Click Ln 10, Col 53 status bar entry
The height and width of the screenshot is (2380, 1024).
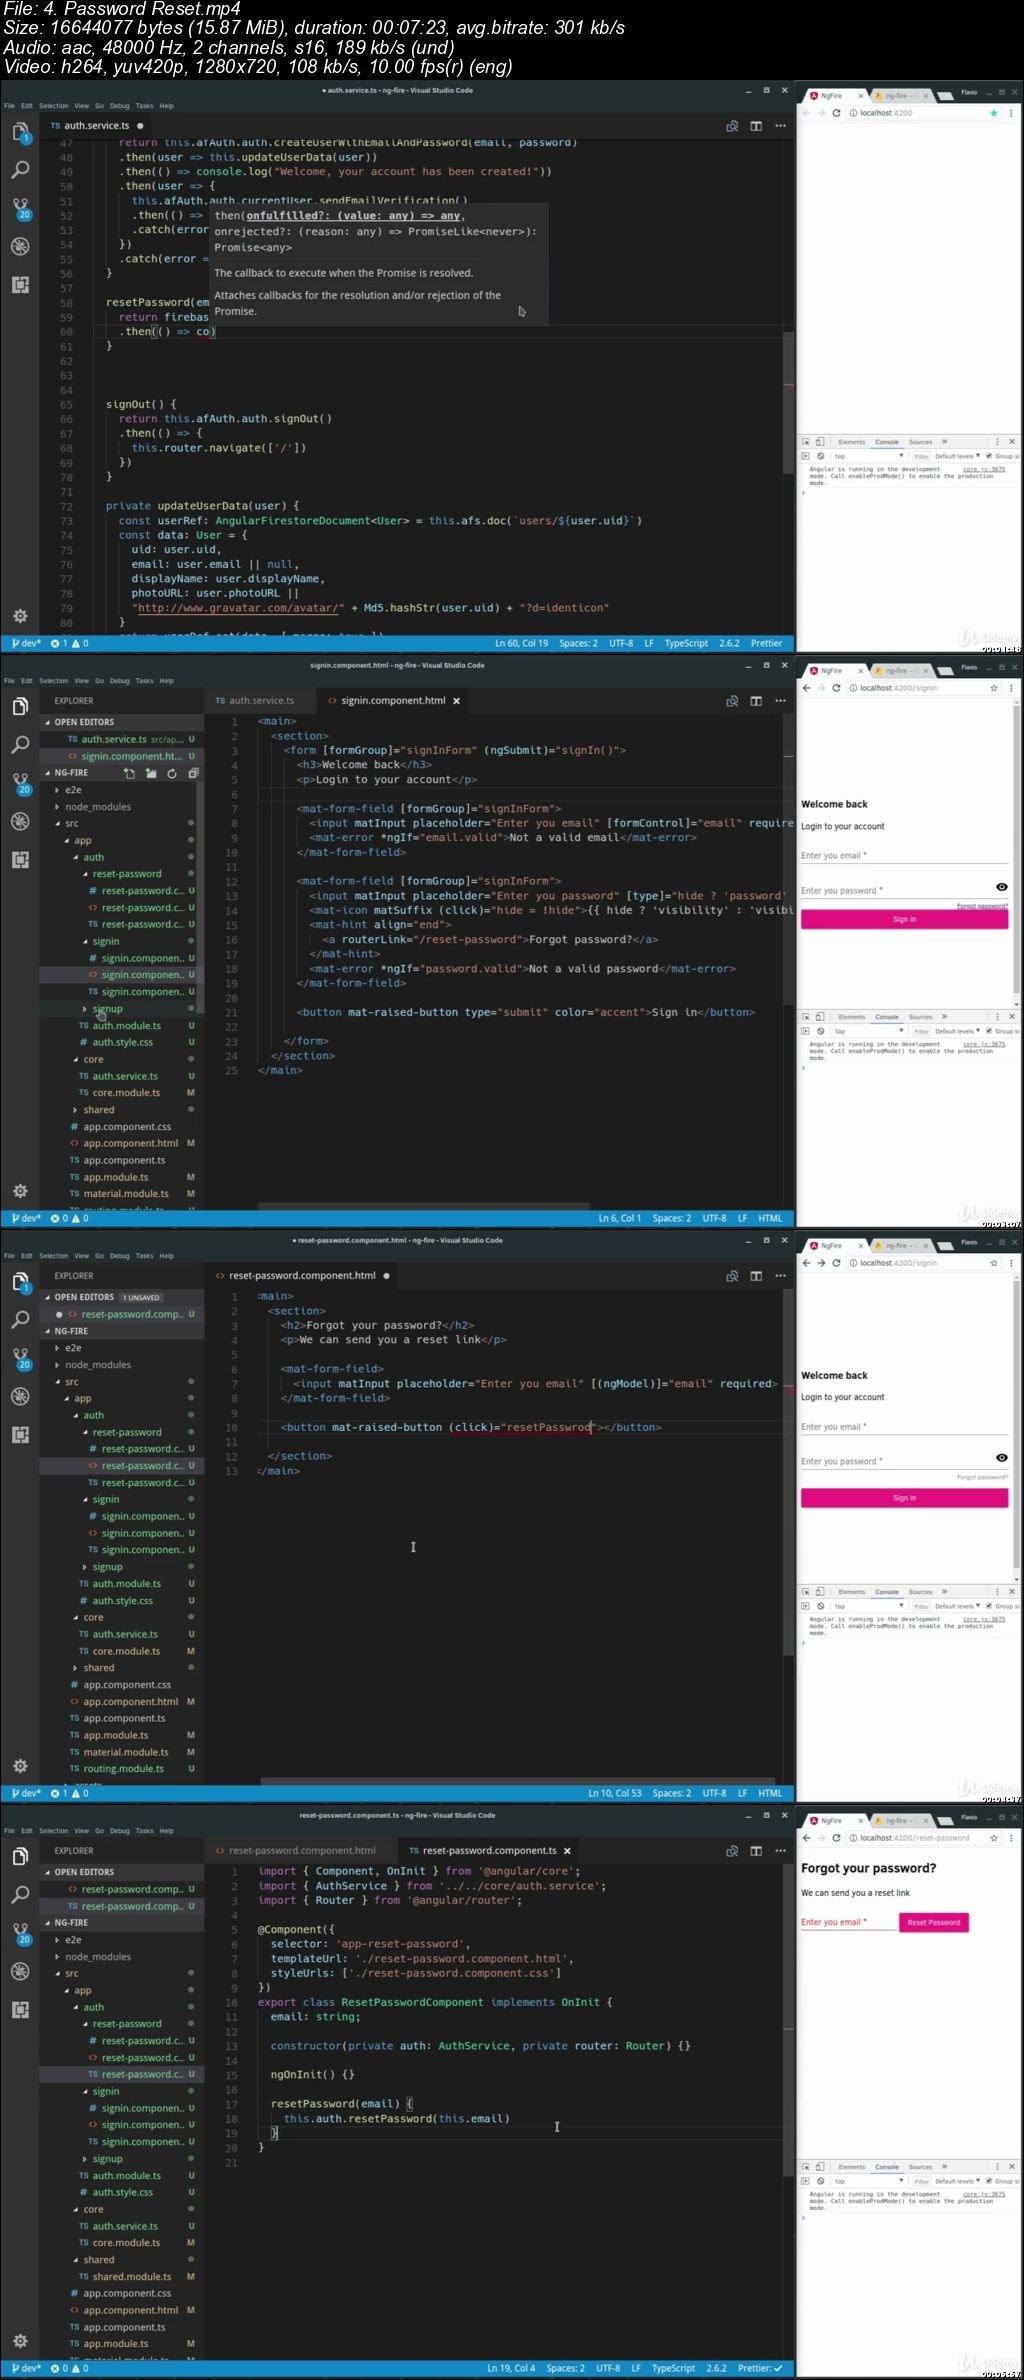tap(615, 1794)
